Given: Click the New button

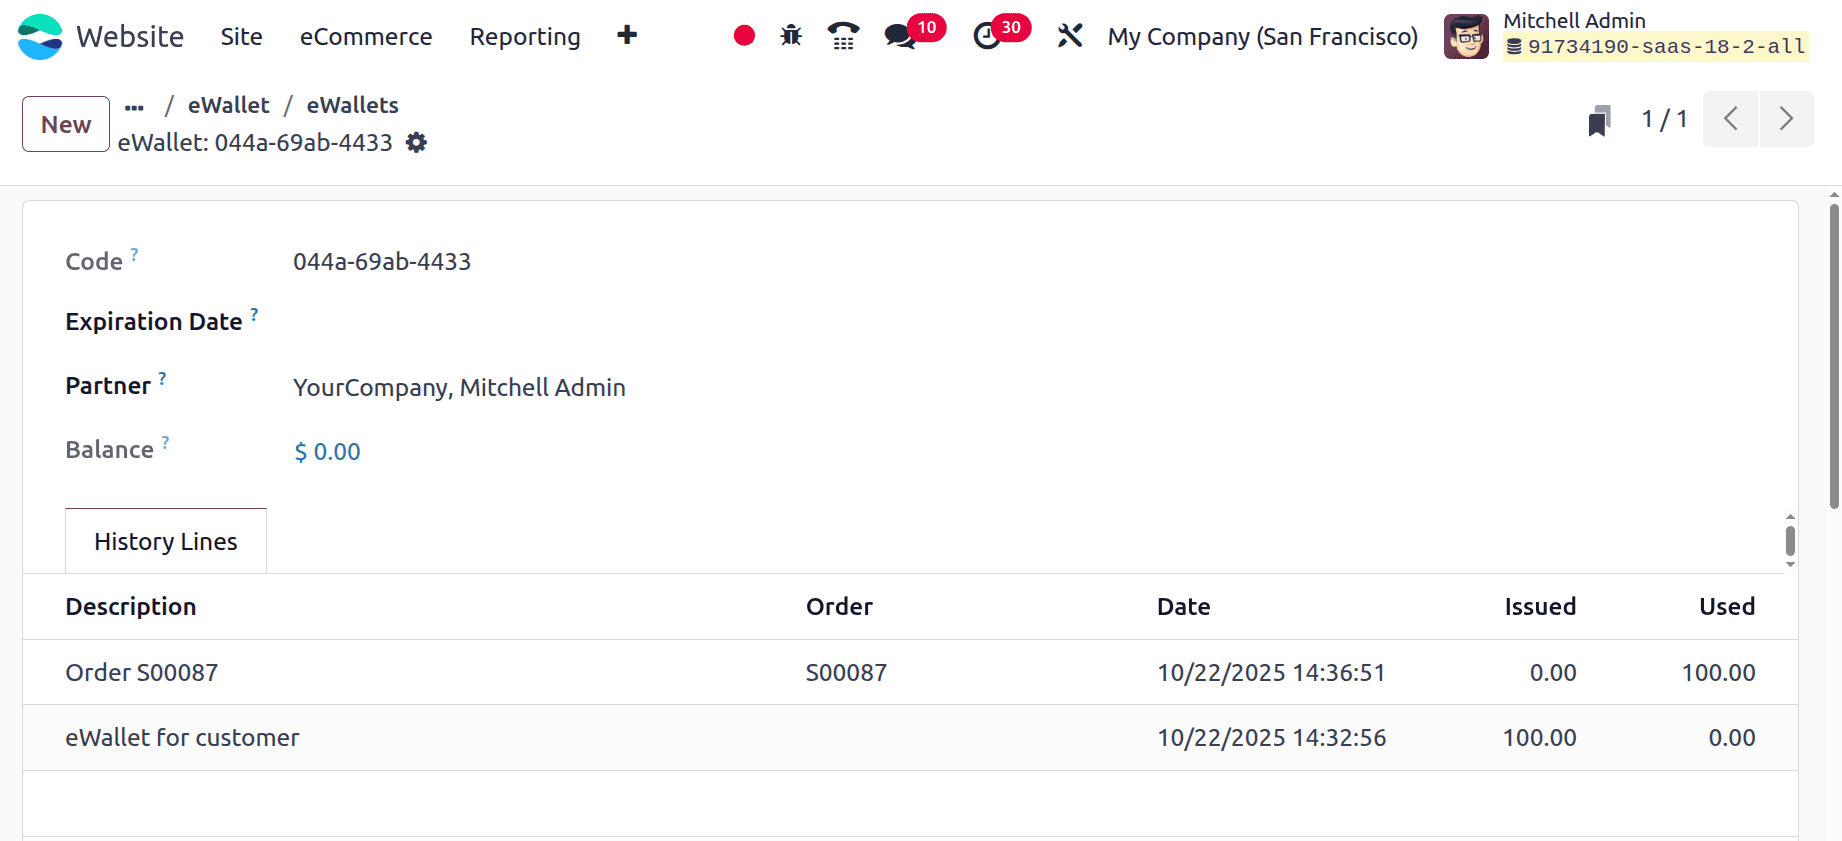Looking at the screenshot, I should tap(66, 124).
